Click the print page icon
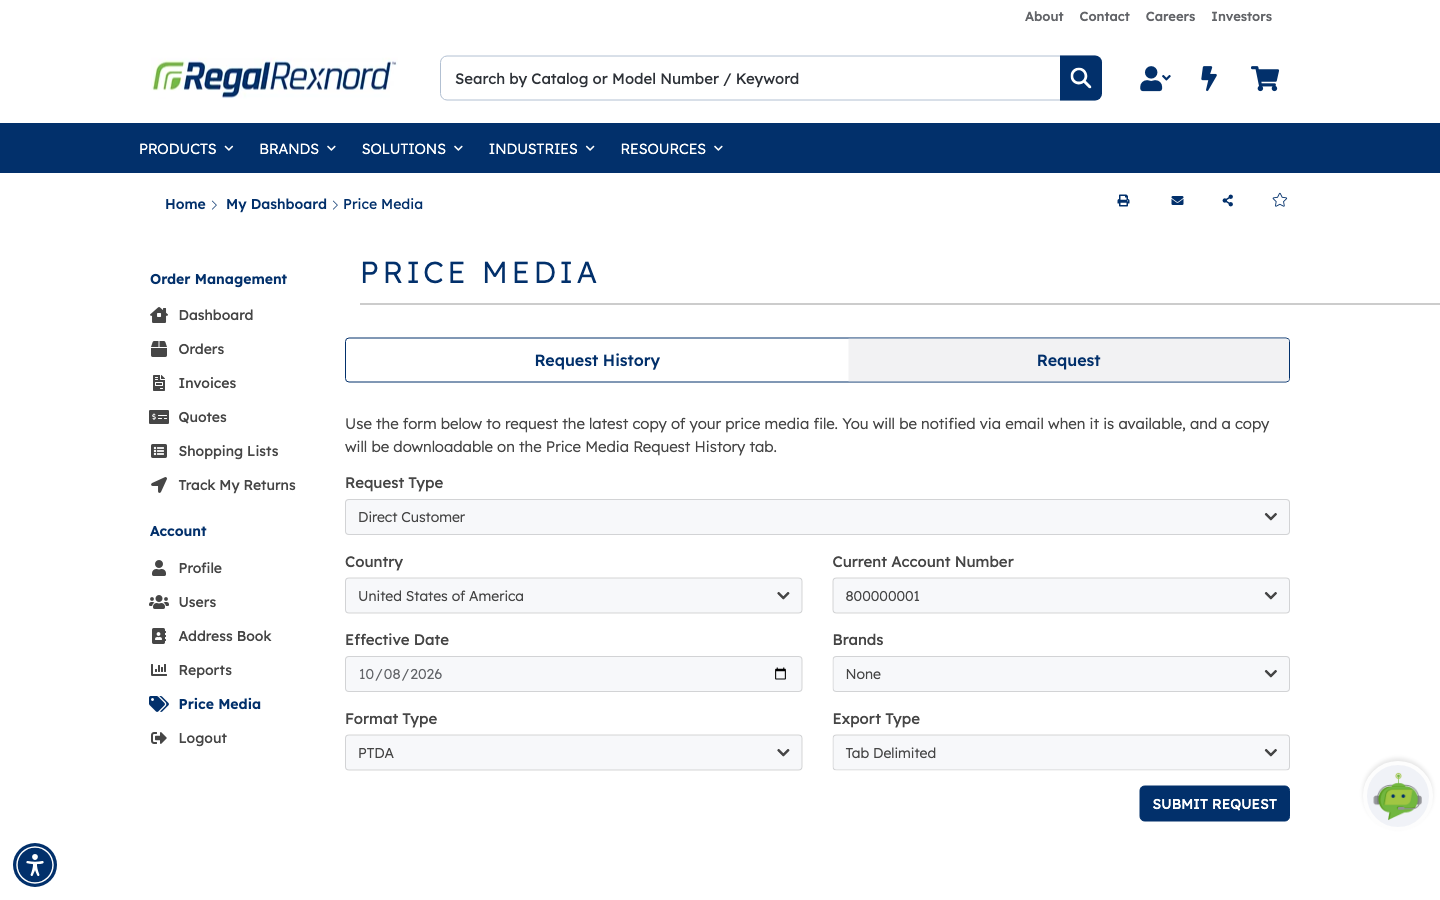 coord(1123,200)
